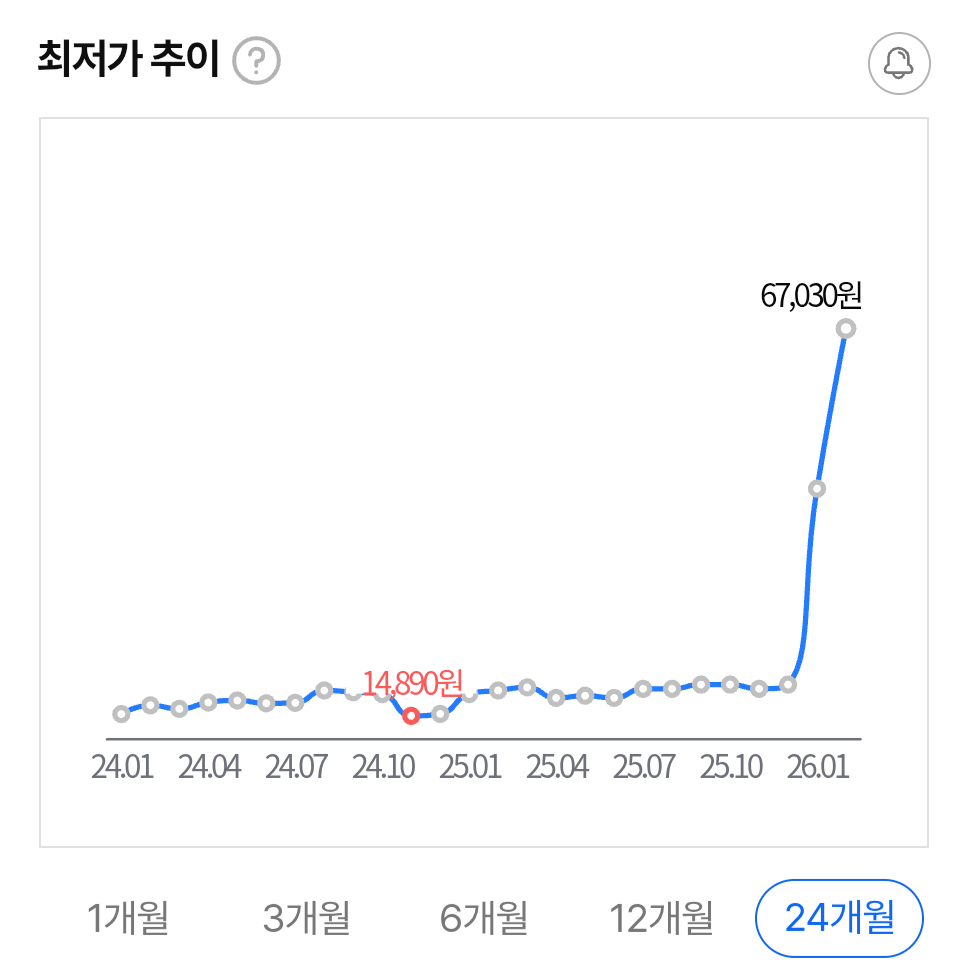Click the 67,030원 peak data point
This screenshot has height=968, width=968.
pos(846,330)
